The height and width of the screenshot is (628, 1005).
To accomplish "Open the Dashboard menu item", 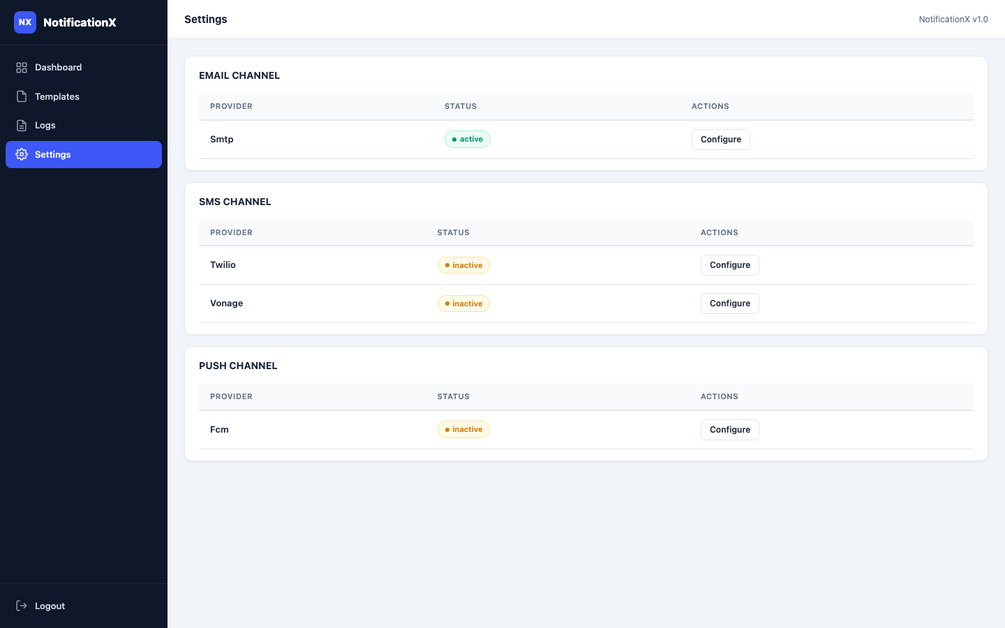I will click(83, 67).
